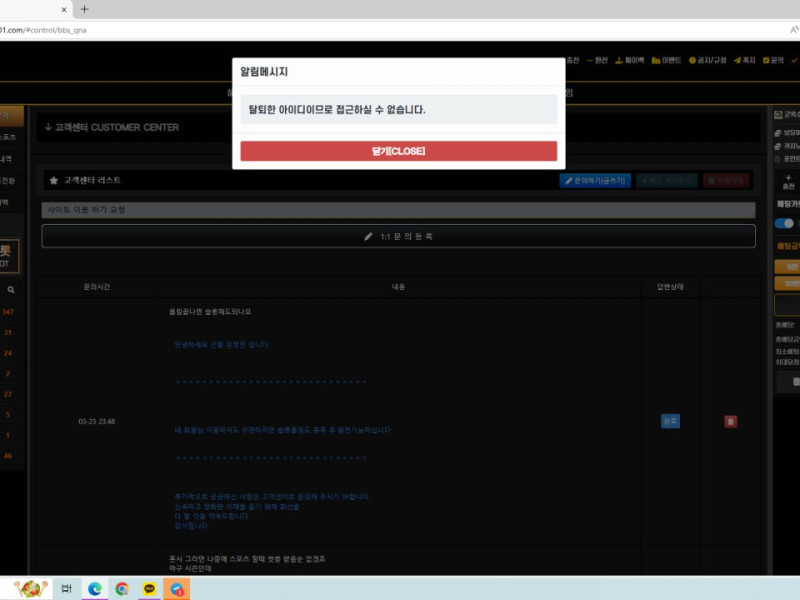Open a new browser tab with plus button
Viewport: 800px width, 600px height.
84,9
